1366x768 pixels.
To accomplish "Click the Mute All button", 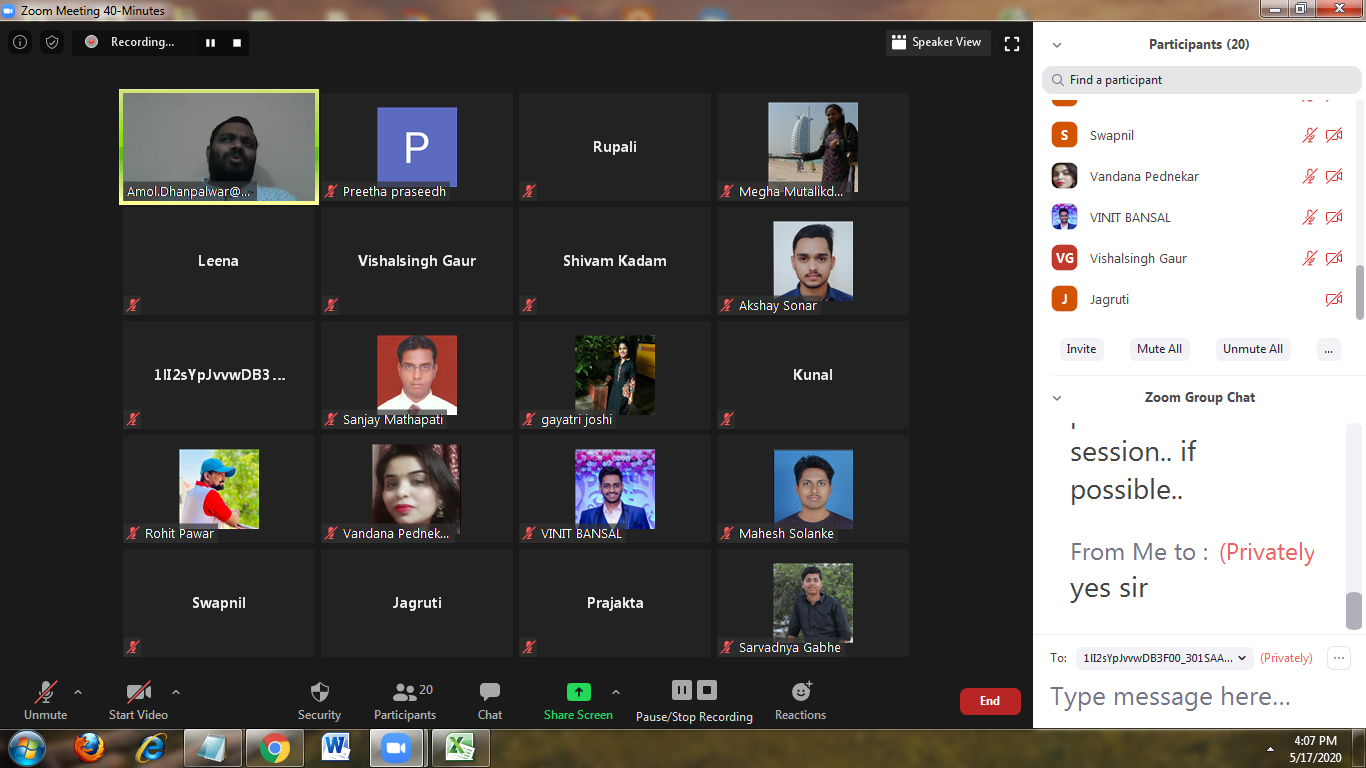I will (x=1159, y=349).
